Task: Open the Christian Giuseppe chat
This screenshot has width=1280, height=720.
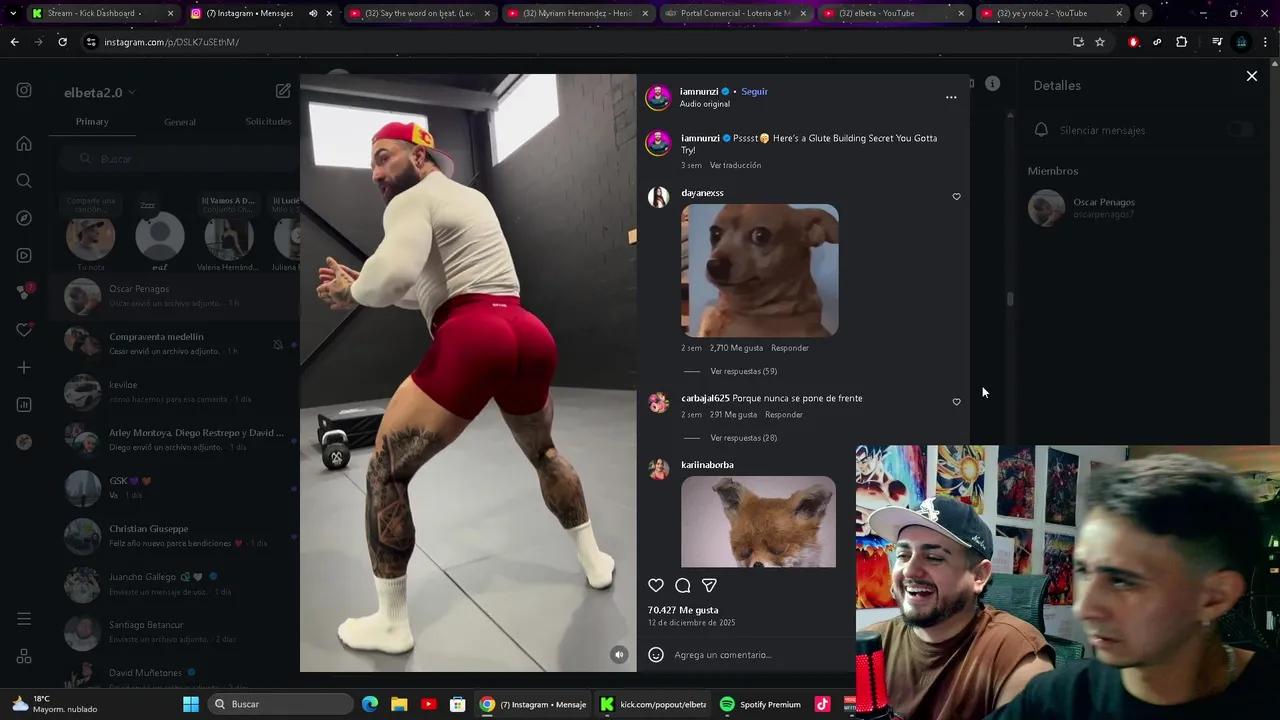Action: pyautogui.click(x=175, y=536)
